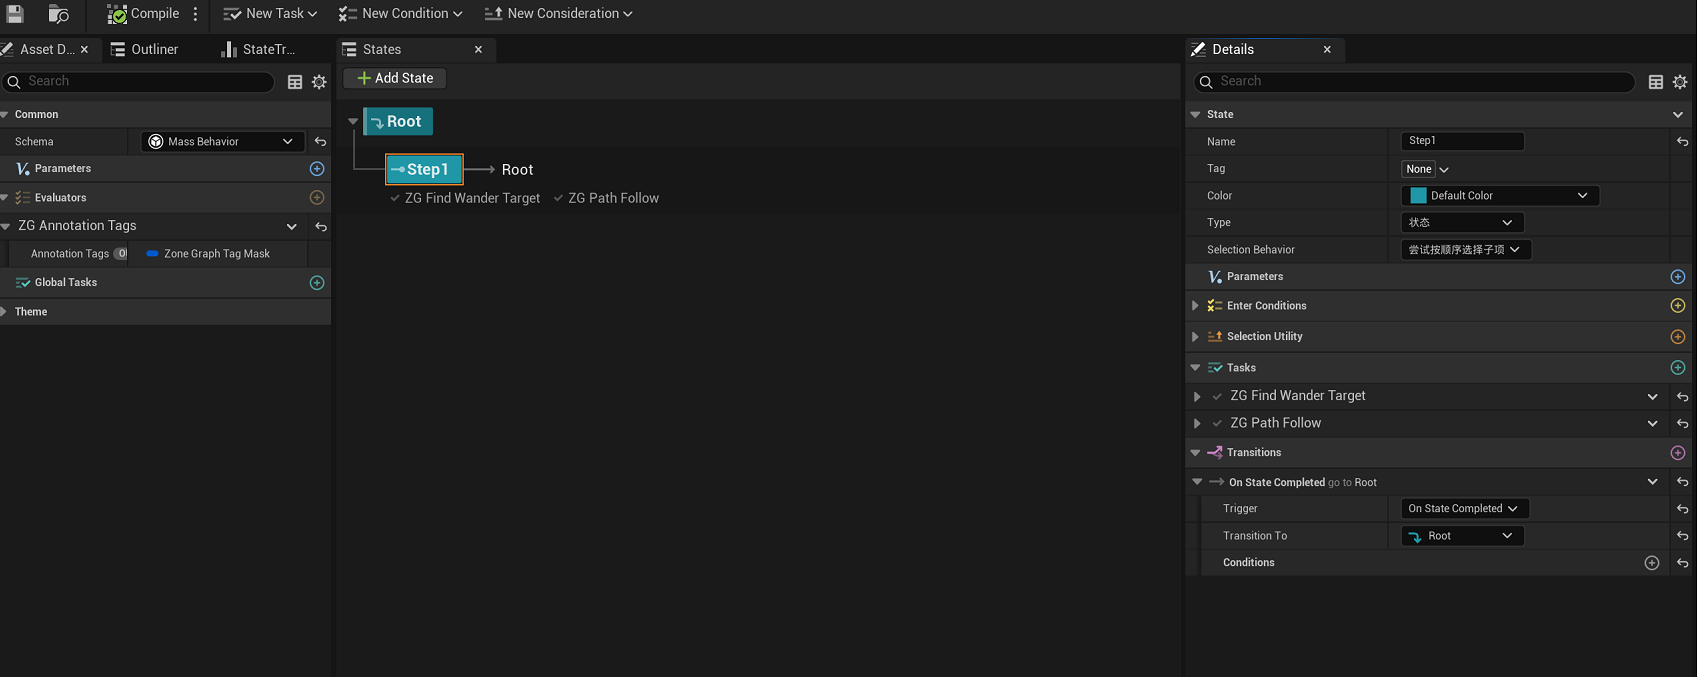Reset ZG Annotation Tags to default
The image size is (1697, 677).
(321, 227)
